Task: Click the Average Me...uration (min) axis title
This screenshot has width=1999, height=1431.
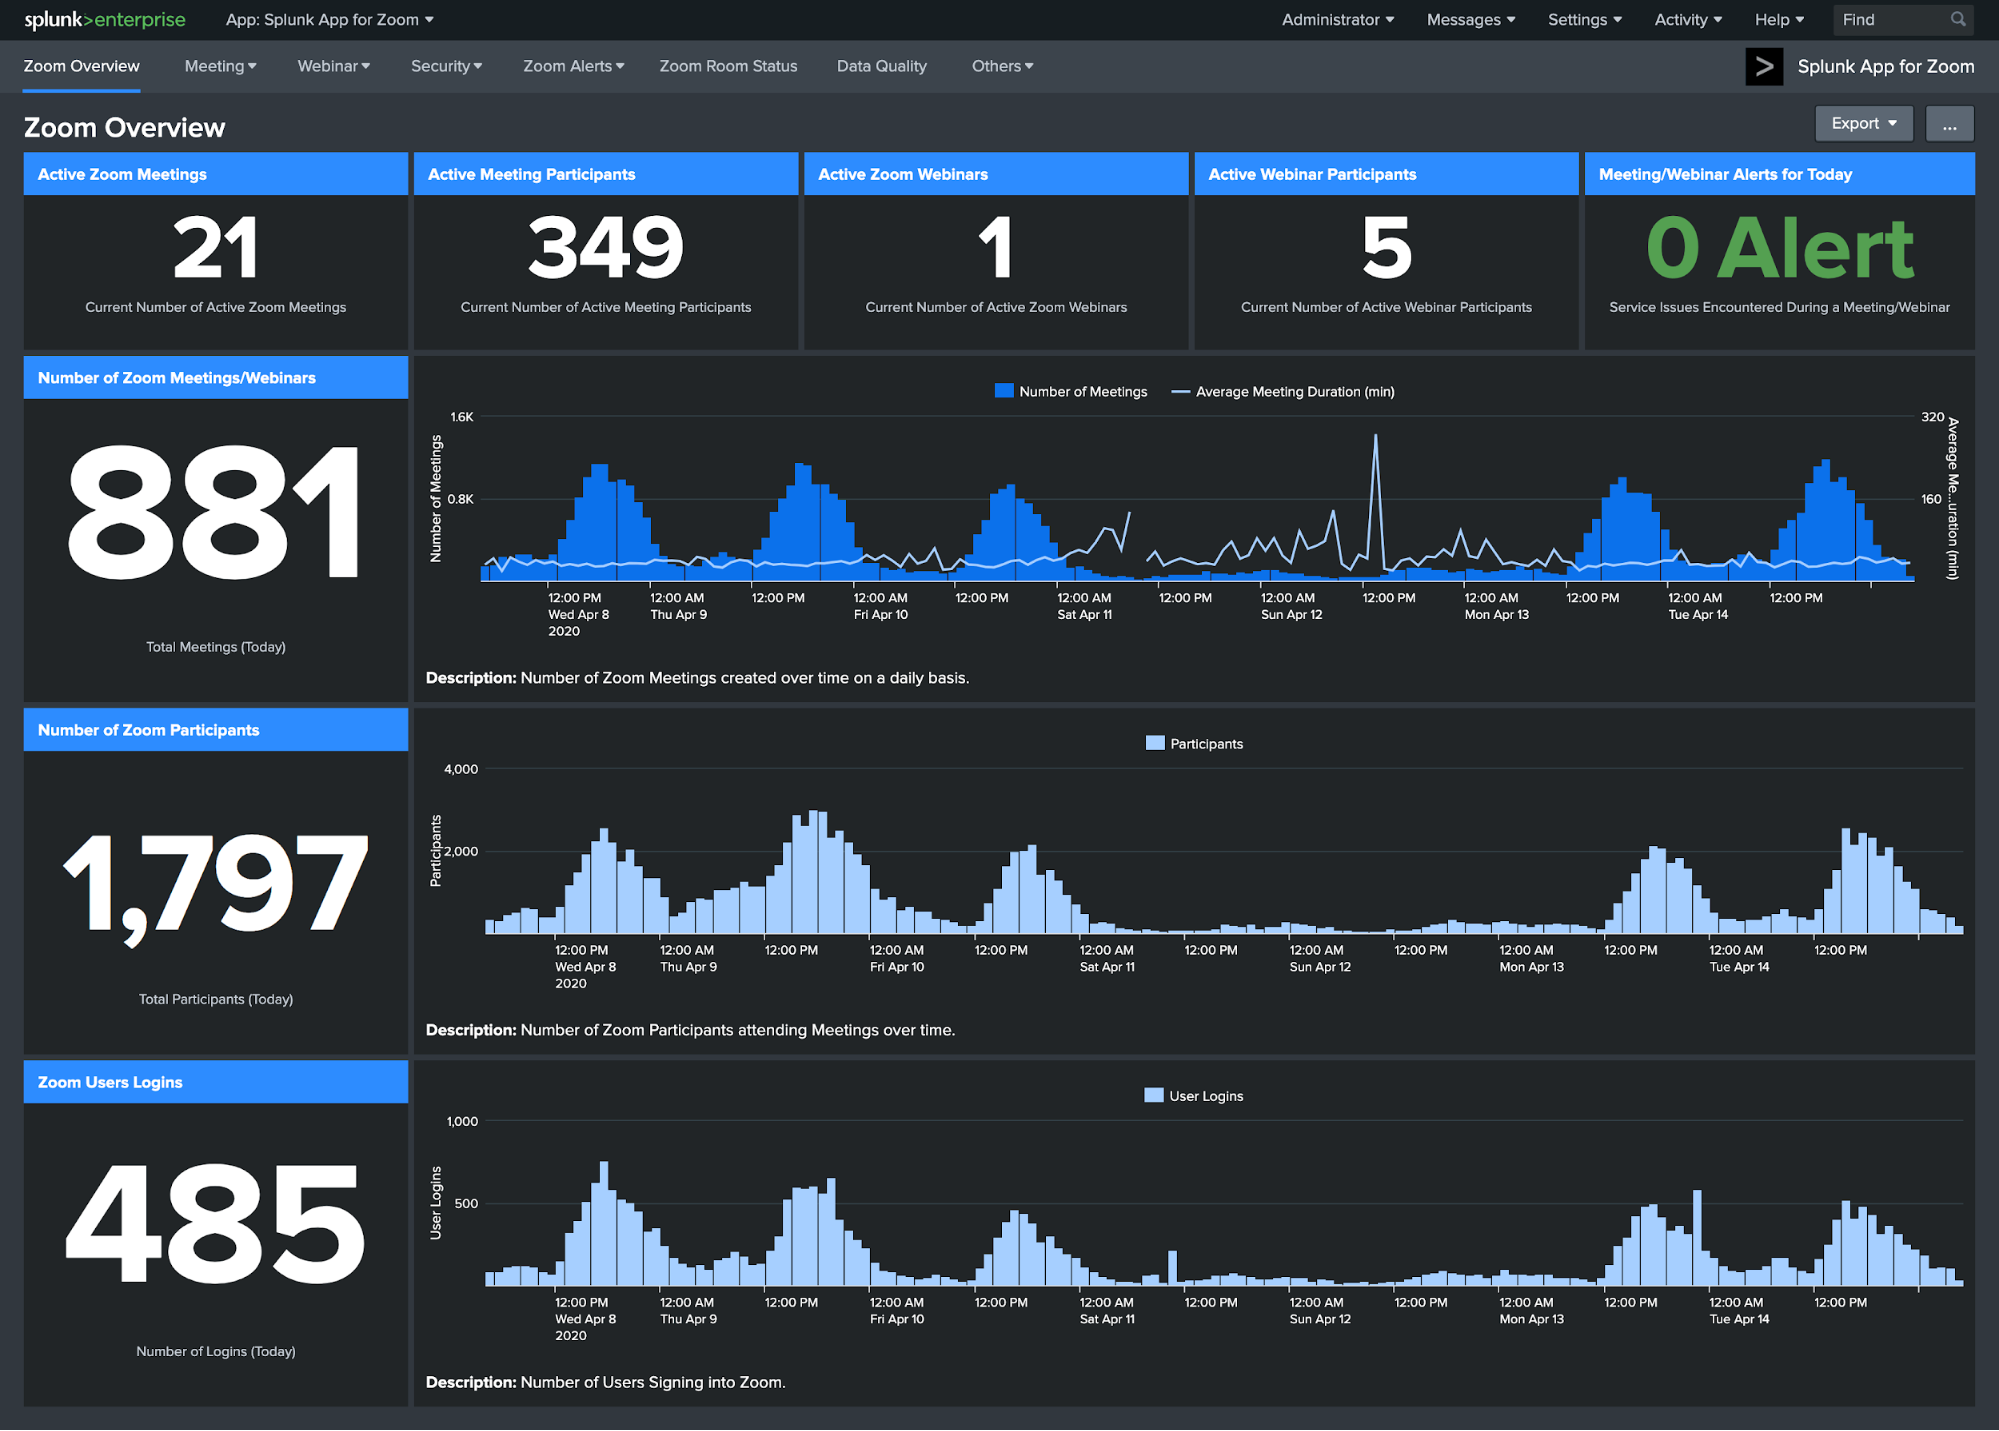Action: click(x=1952, y=498)
